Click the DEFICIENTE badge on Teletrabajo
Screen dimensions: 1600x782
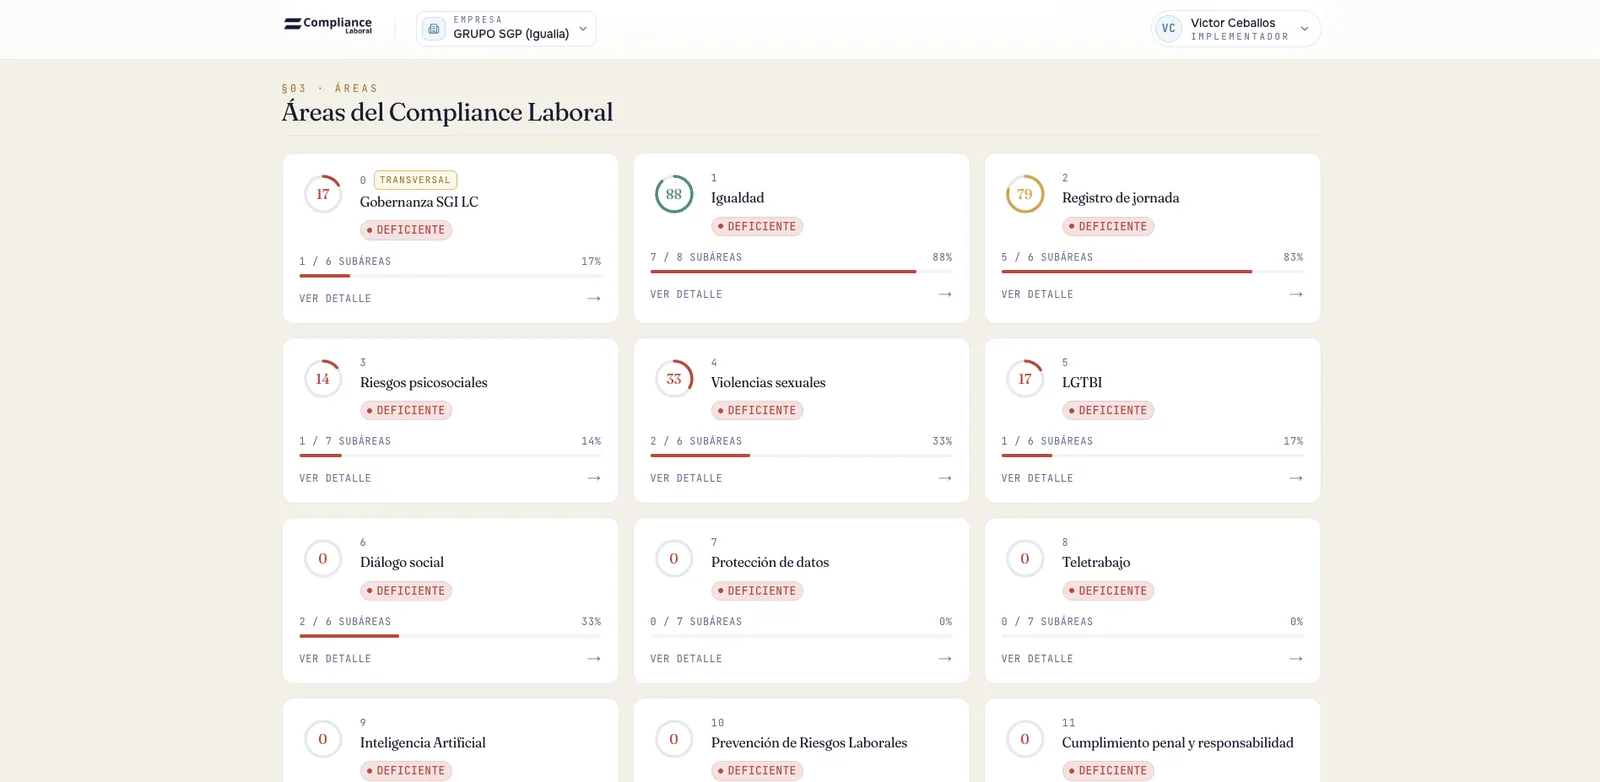pyautogui.click(x=1108, y=591)
